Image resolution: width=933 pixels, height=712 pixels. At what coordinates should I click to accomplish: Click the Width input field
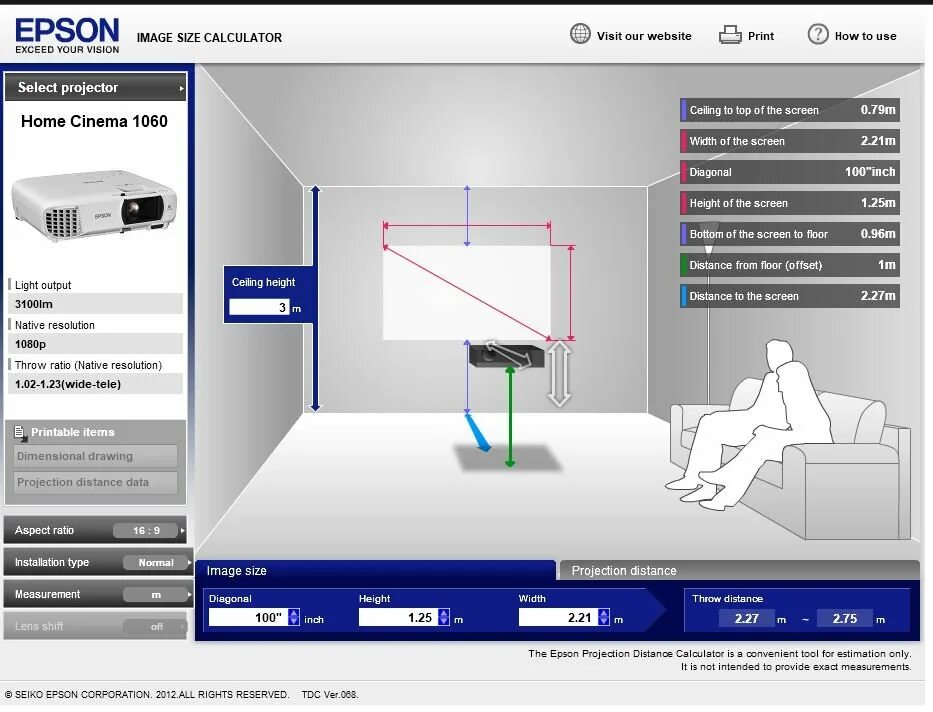pyautogui.click(x=558, y=617)
